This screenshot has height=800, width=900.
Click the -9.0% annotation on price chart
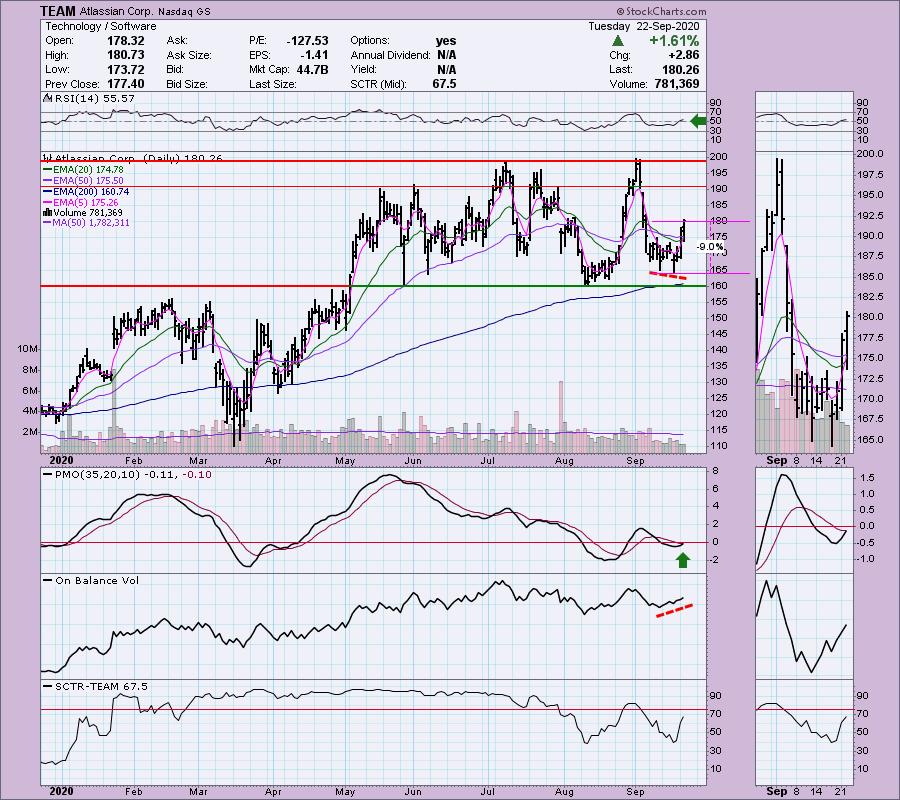point(710,247)
